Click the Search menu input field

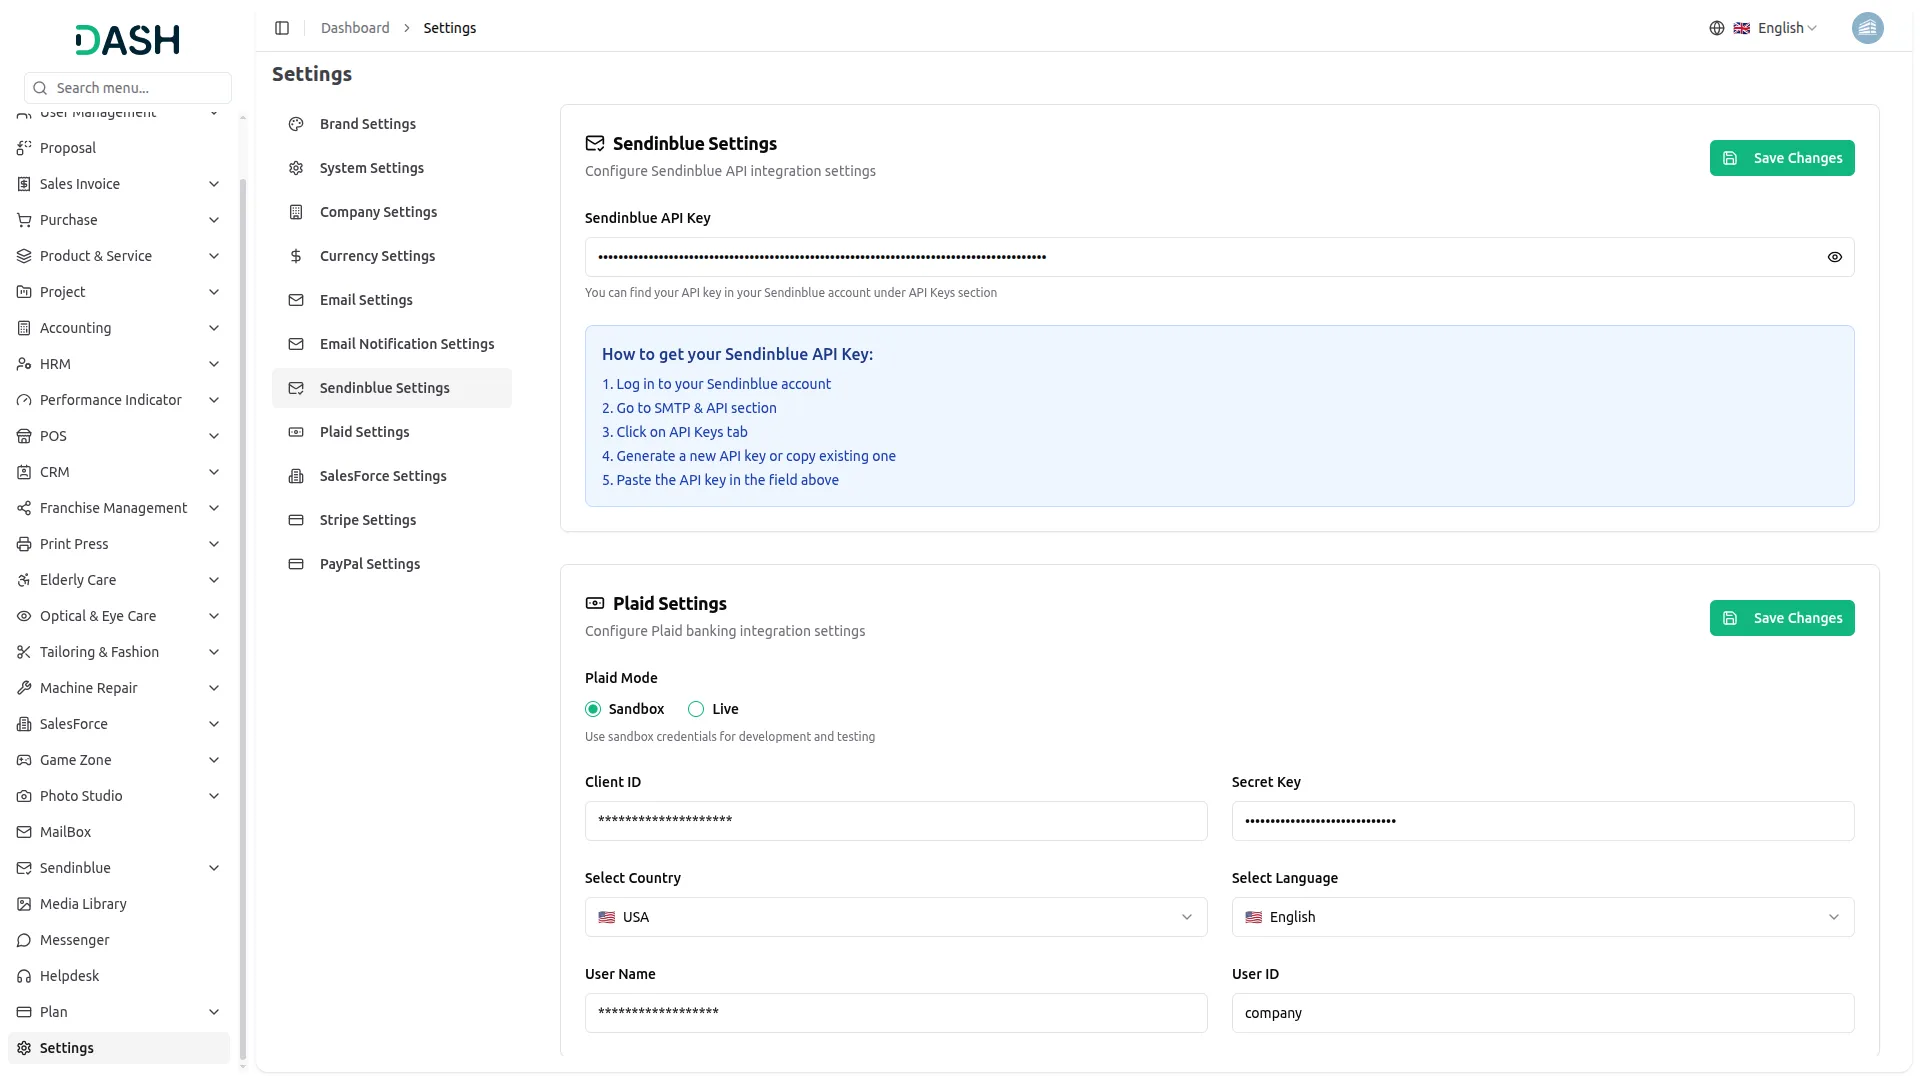pos(128,88)
